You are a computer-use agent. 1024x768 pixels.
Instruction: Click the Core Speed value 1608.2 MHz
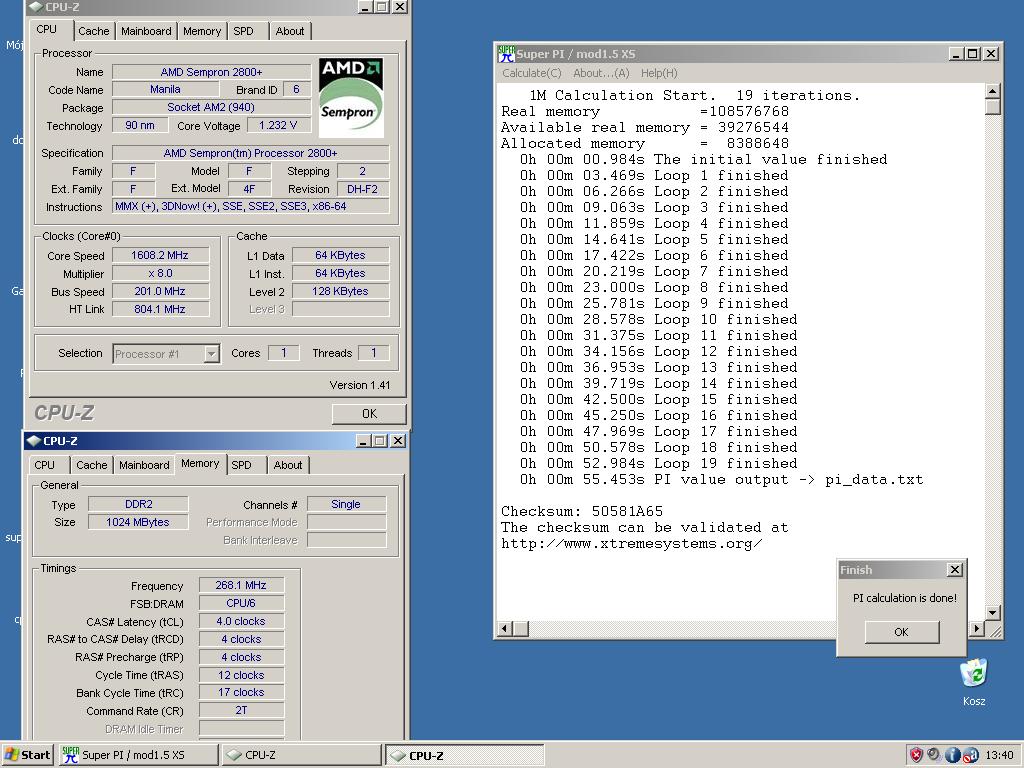click(x=161, y=255)
